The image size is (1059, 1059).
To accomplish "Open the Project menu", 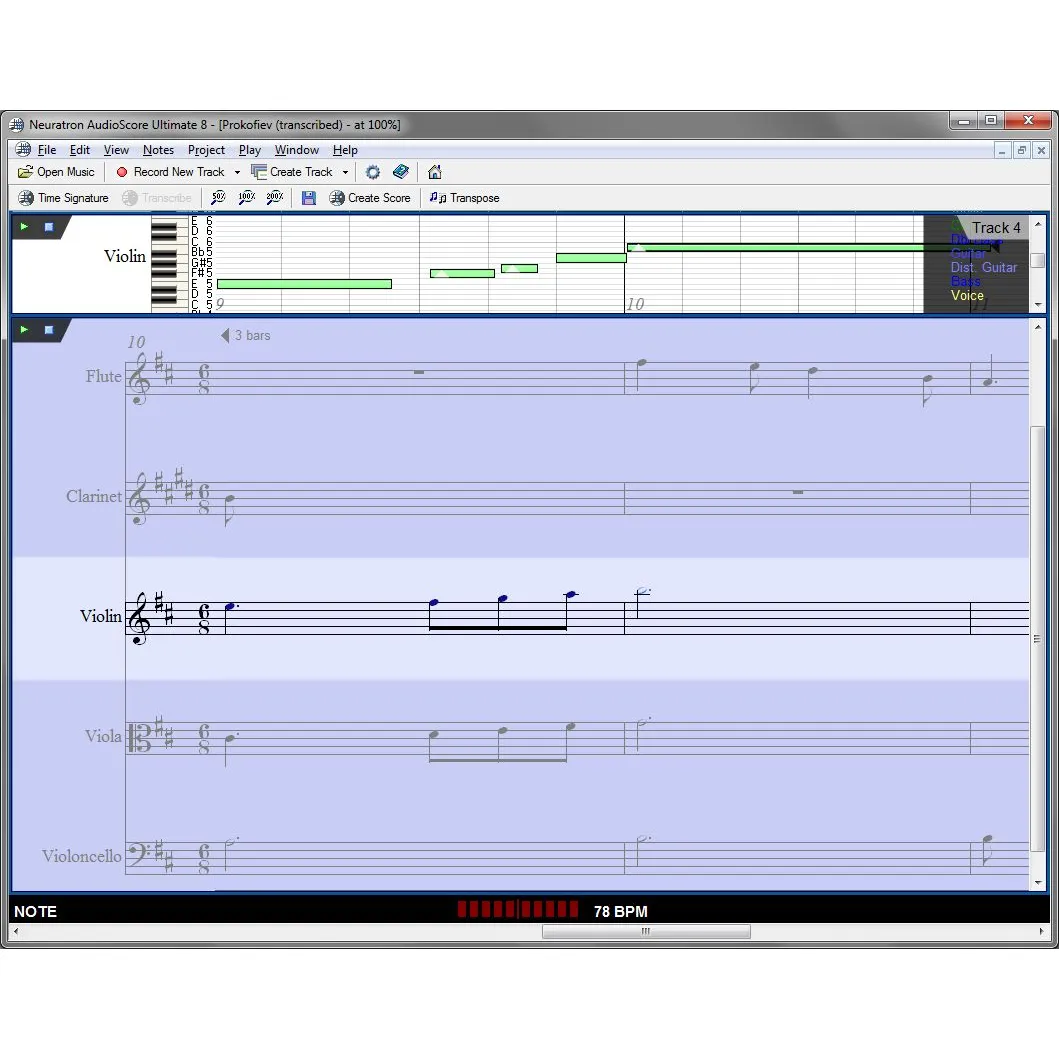I will tap(206, 150).
